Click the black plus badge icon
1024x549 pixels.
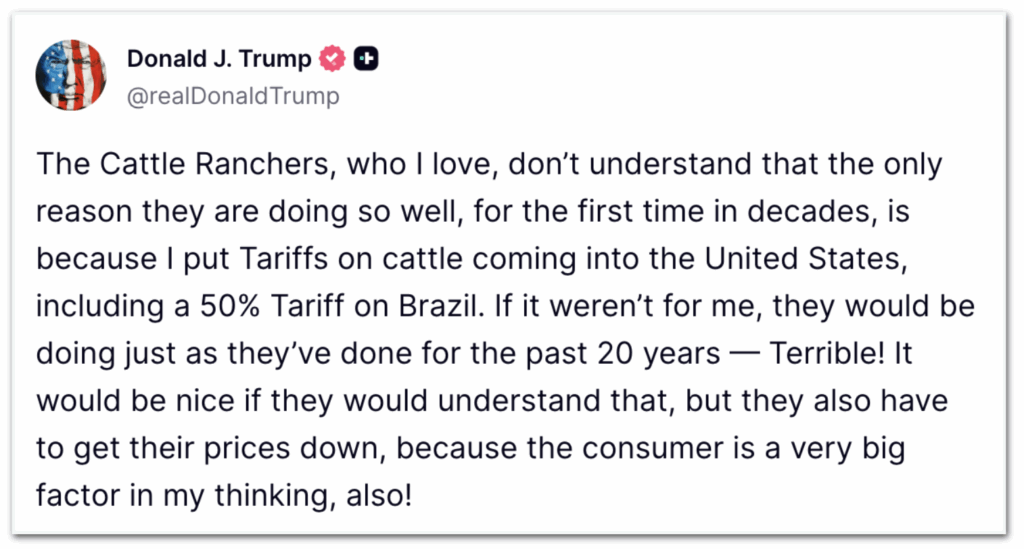(x=366, y=60)
